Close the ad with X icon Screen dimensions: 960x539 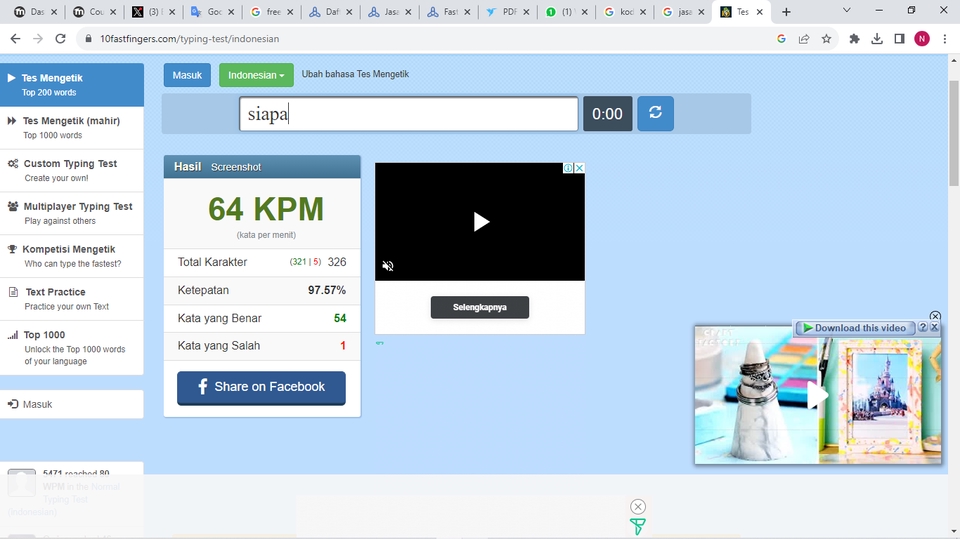(579, 168)
